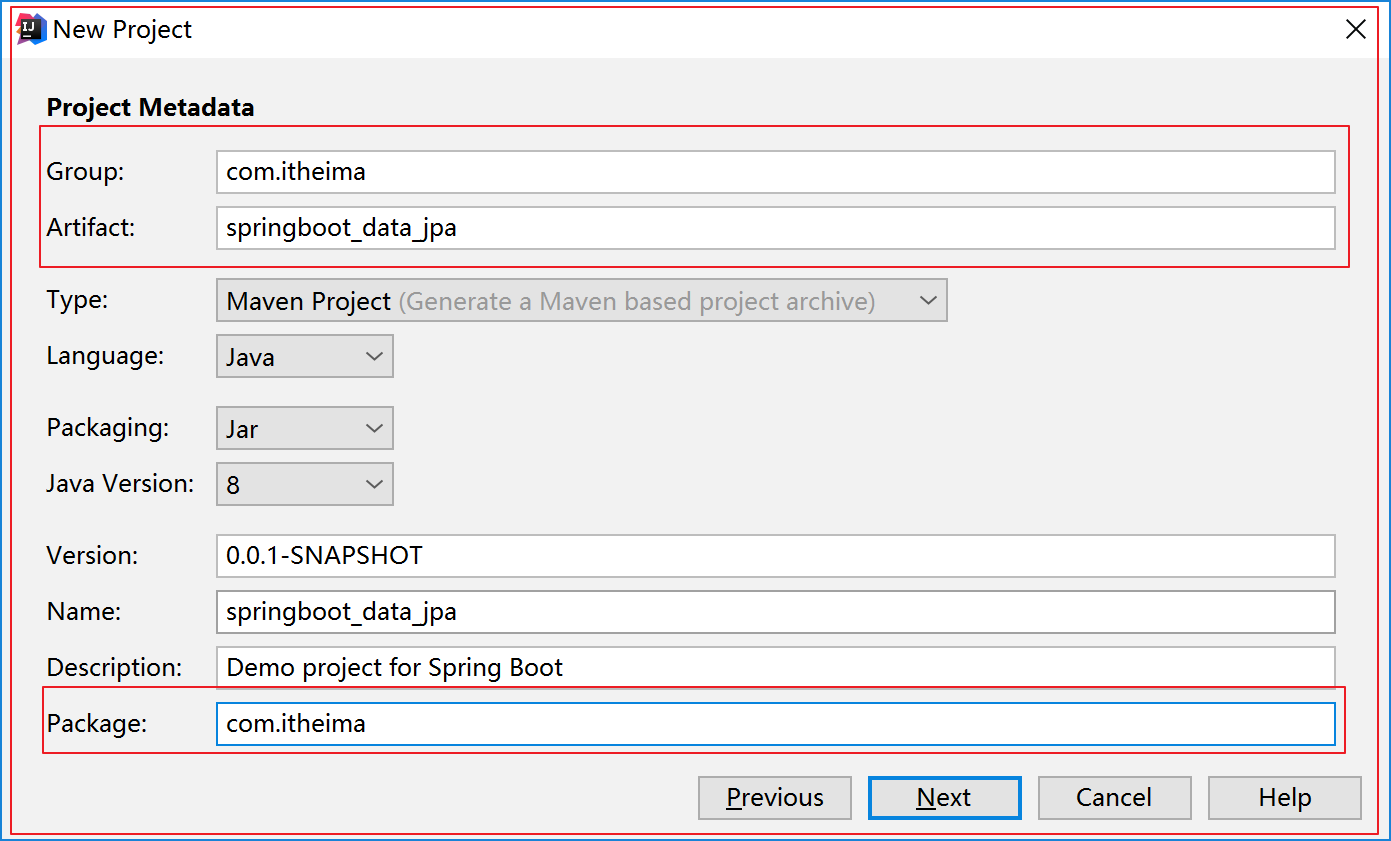Click the Artifact: label
The height and width of the screenshot is (841, 1391).
click(x=91, y=228)
